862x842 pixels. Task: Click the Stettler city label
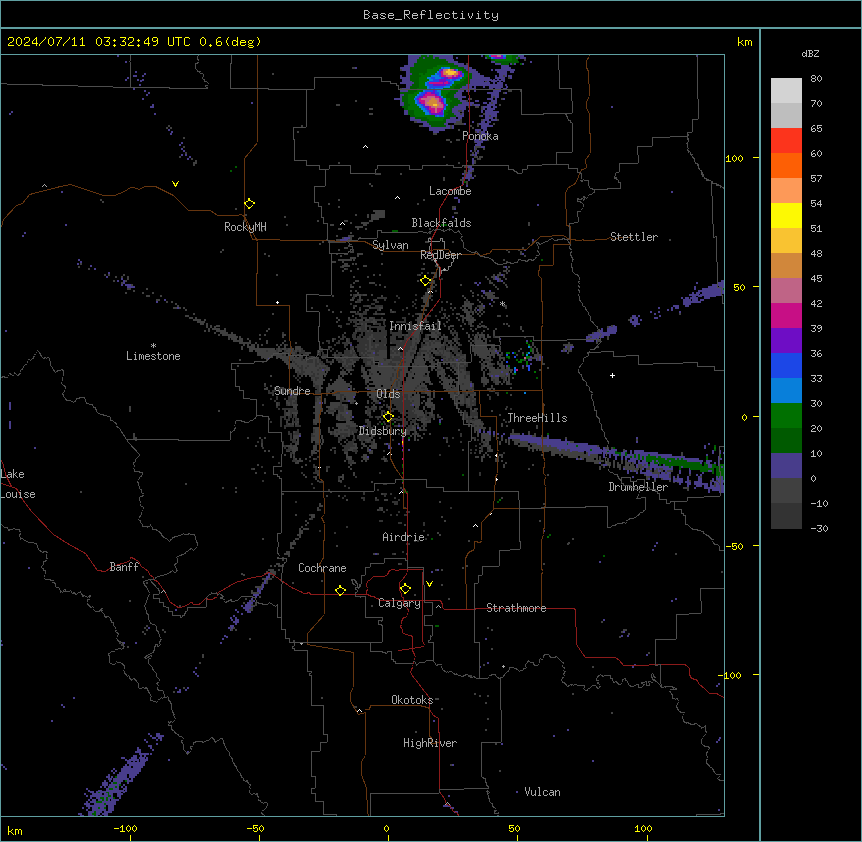tap(634, 237)
